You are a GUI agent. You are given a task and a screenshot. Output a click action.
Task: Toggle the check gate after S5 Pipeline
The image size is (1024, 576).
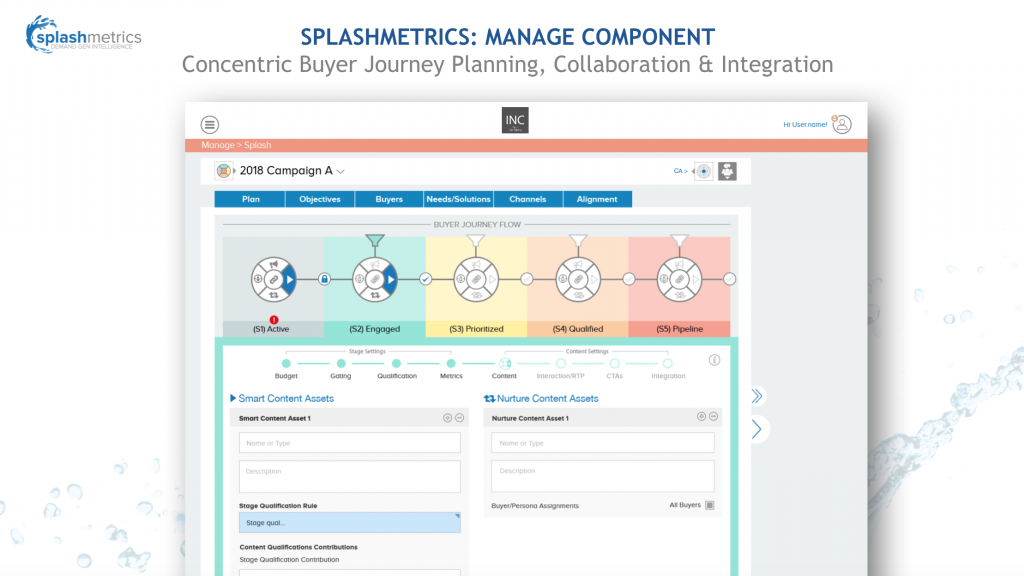coord(729,279)
